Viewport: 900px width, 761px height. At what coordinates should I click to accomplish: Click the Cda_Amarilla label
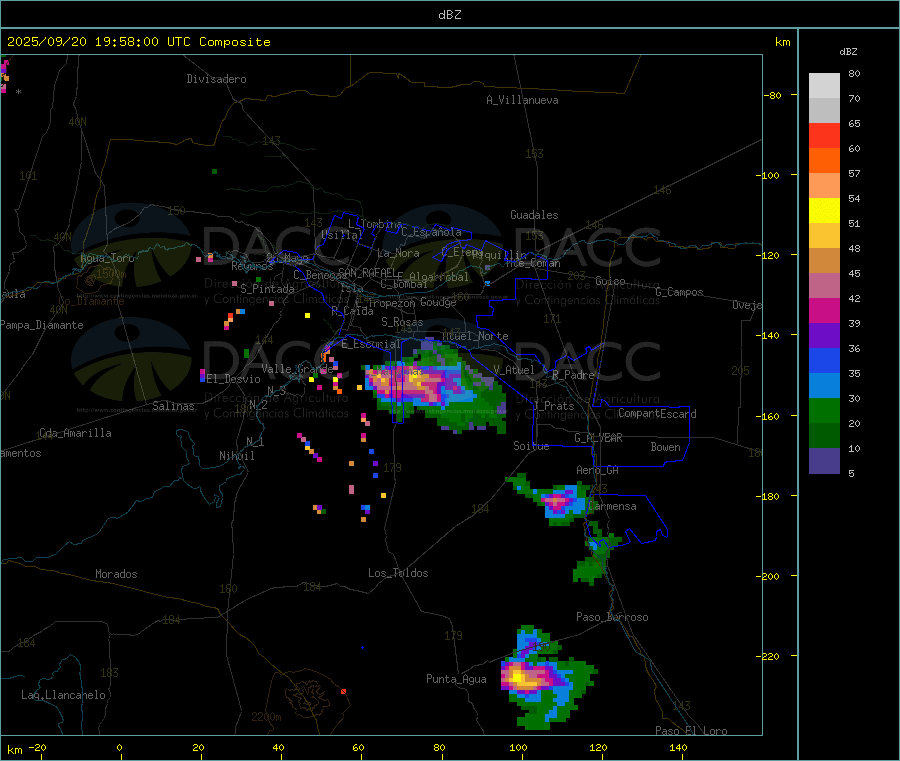tap(75, 433)
